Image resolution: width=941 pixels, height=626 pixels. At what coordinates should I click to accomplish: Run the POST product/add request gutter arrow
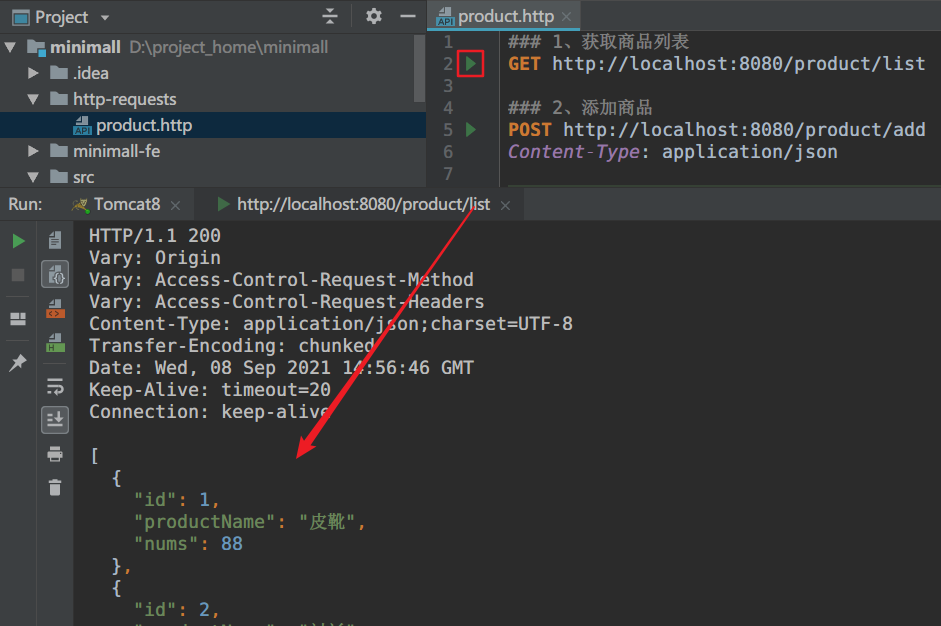pyautogui.click(x=470, y=130)
